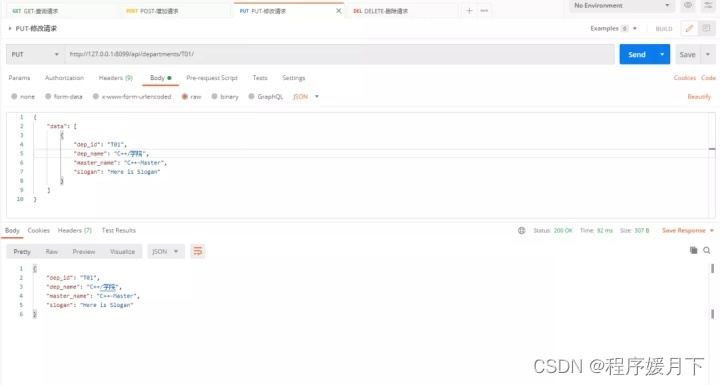
Task: Select the GraphQL body type
Action: (266, 96)
